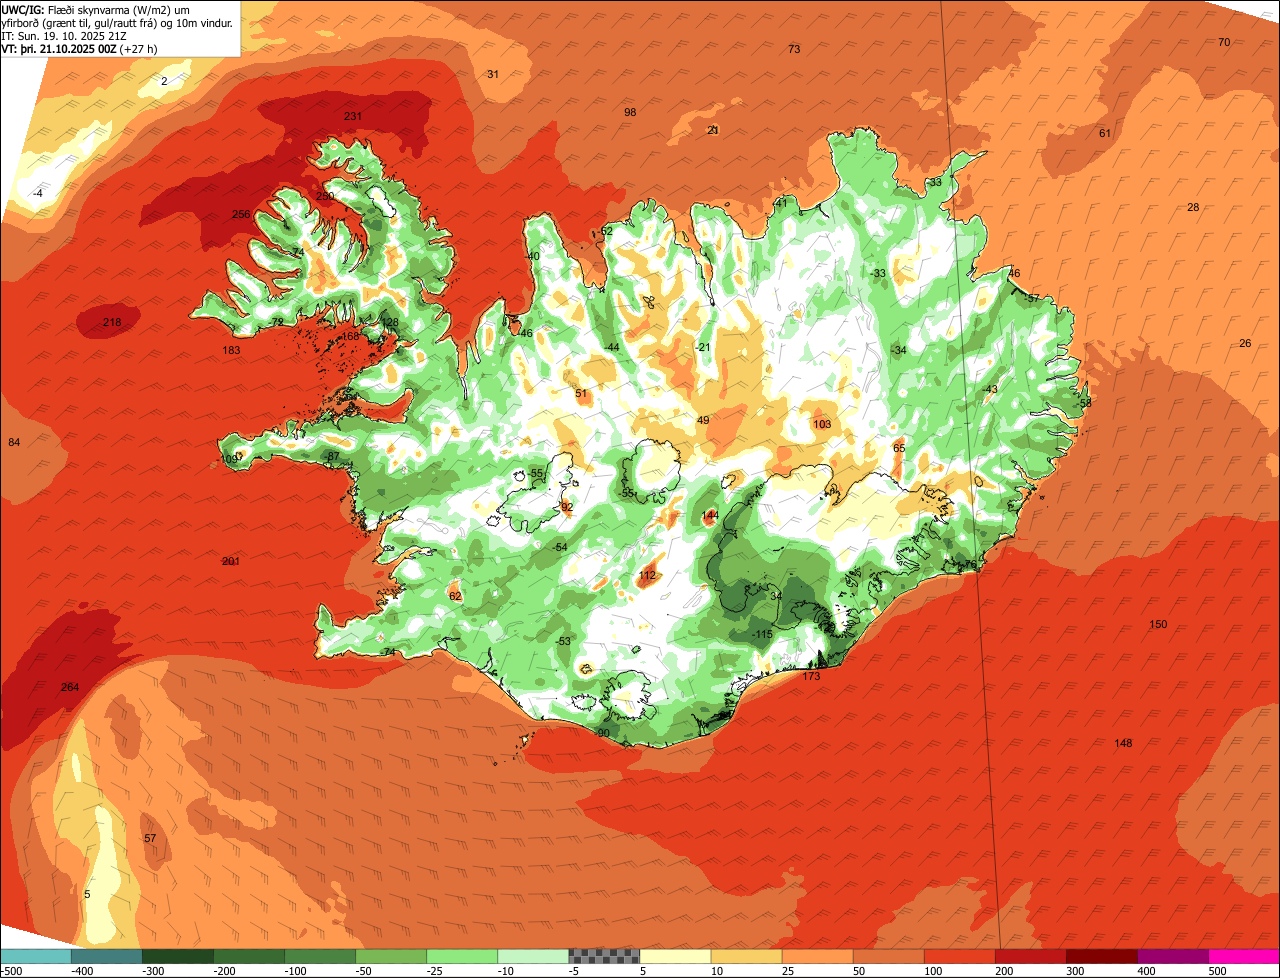1280x978 pixels.
Task: Click the legend swatch between 50 and 100
Action: pos(888,956)
